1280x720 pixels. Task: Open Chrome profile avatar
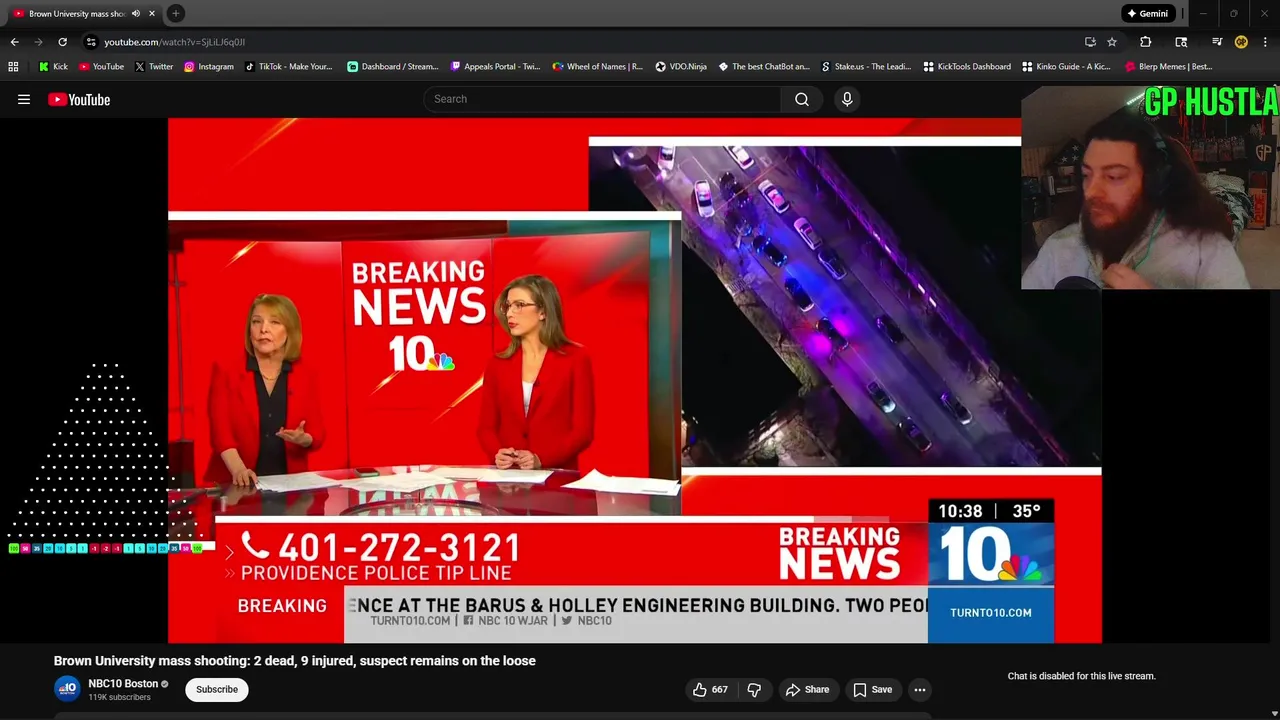coord(1241,42)
